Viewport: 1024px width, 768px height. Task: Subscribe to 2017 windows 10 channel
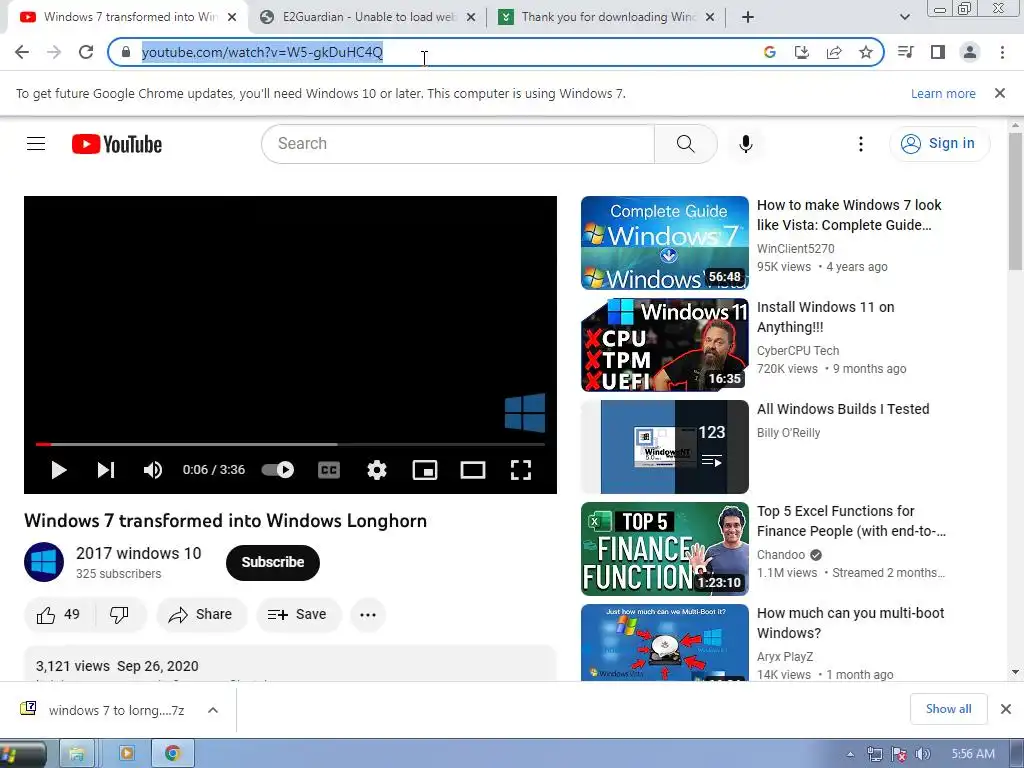tap(273, 562)
